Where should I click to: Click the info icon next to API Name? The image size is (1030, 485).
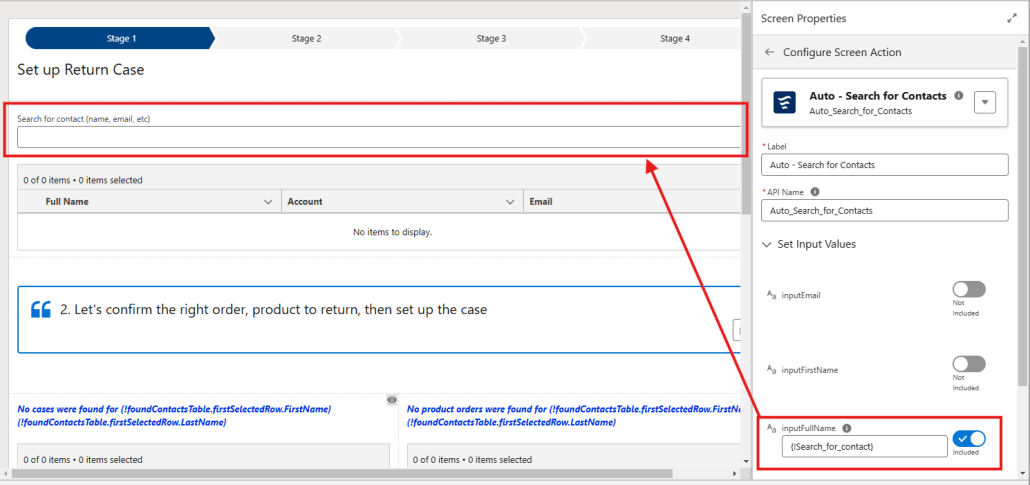(815, 191)
